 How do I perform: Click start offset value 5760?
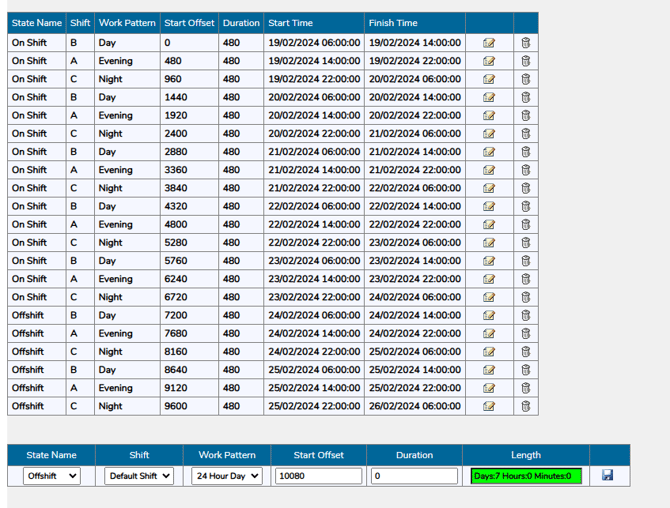(176, 261)
